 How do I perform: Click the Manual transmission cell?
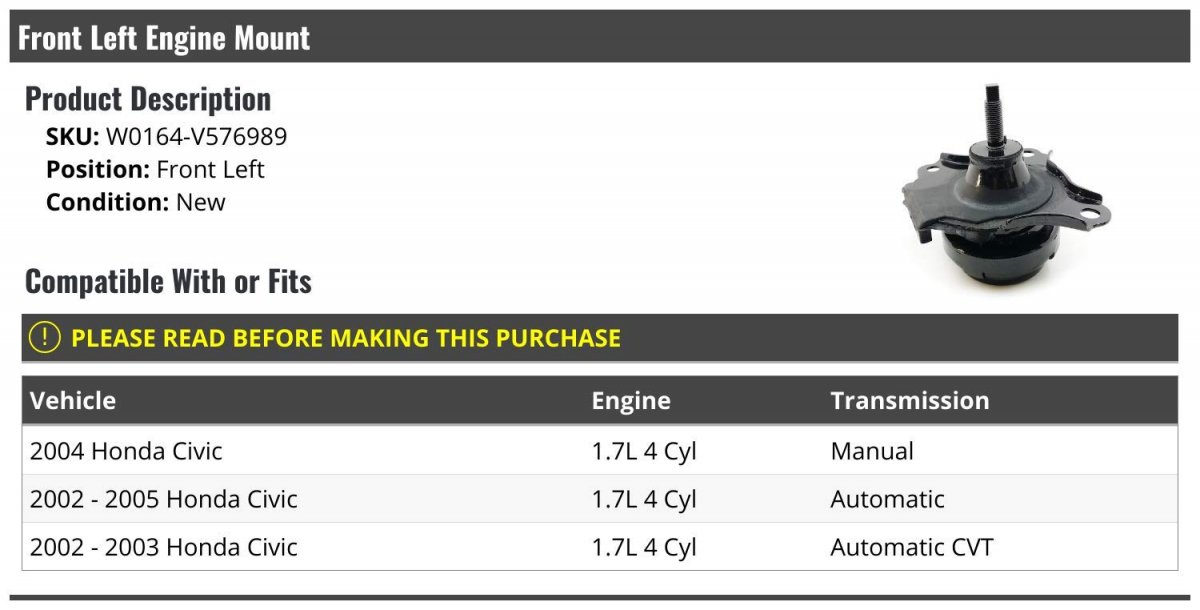pyautogui.click(x=872, y=451)
